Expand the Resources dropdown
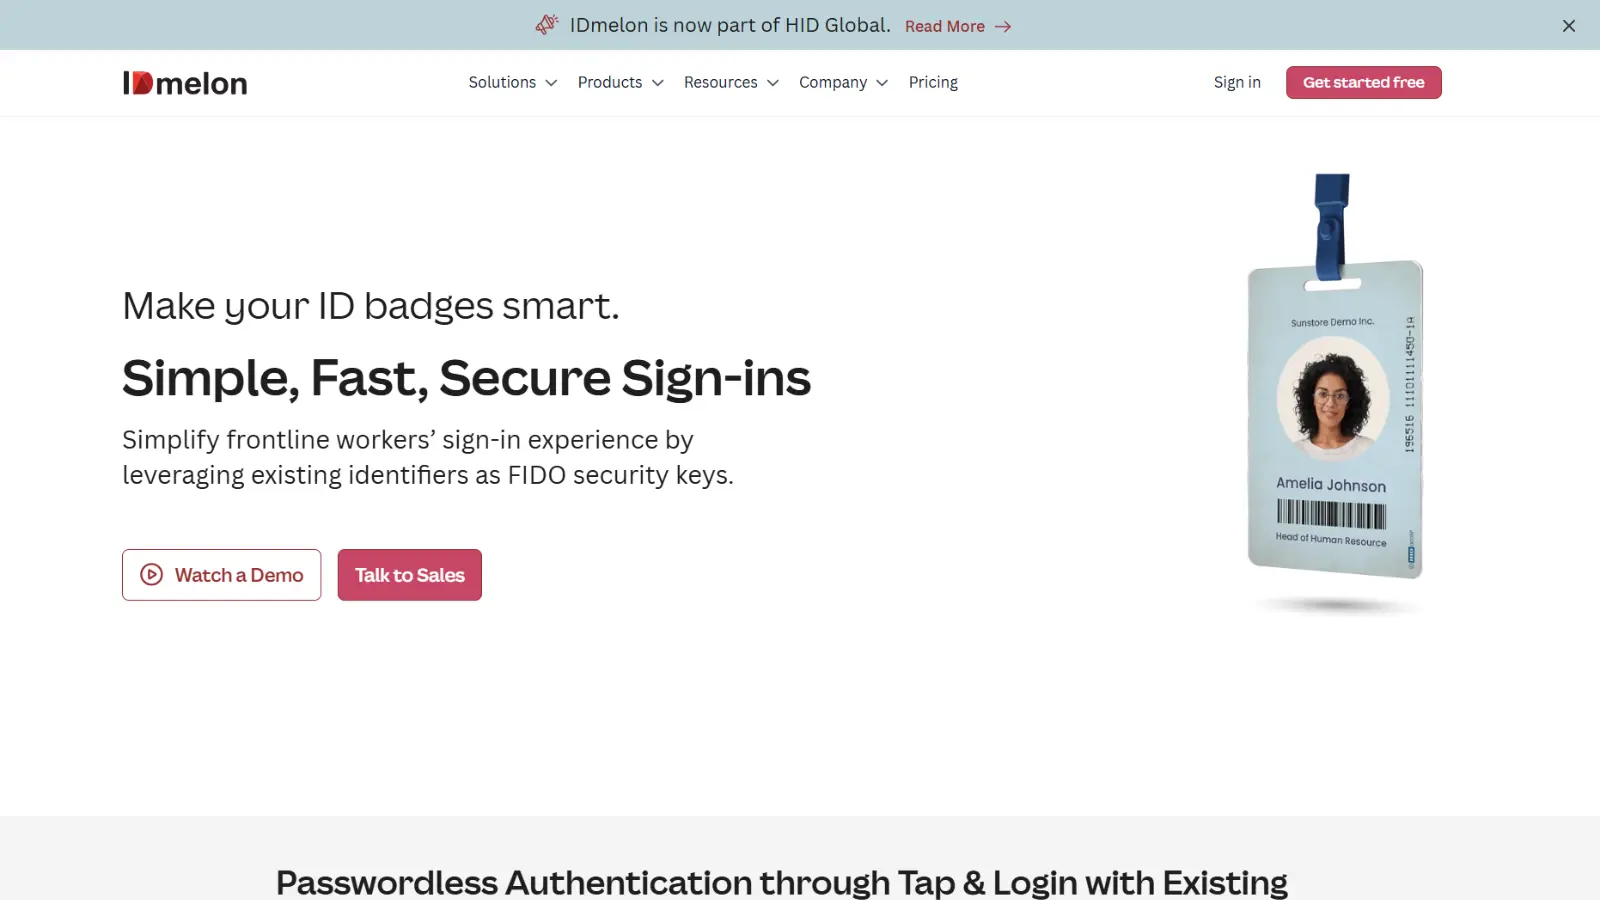 [x=730, y=82]
